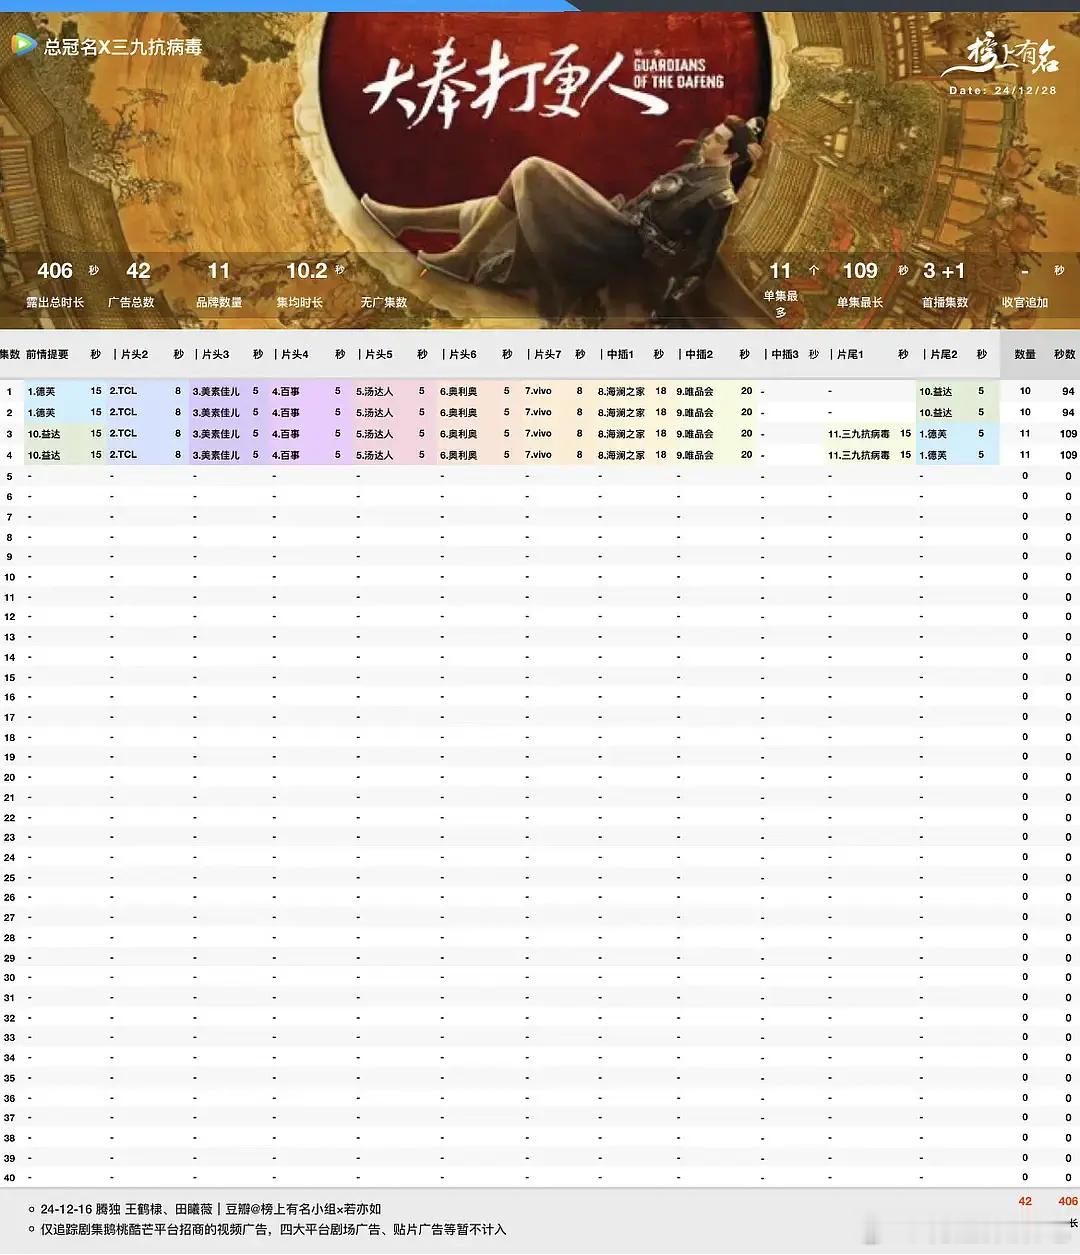The height and width of the screenshot is (1255, 1080).
Task: Click 11.三九抗病毒 in the episode 4 row
Action: [859, 455]
